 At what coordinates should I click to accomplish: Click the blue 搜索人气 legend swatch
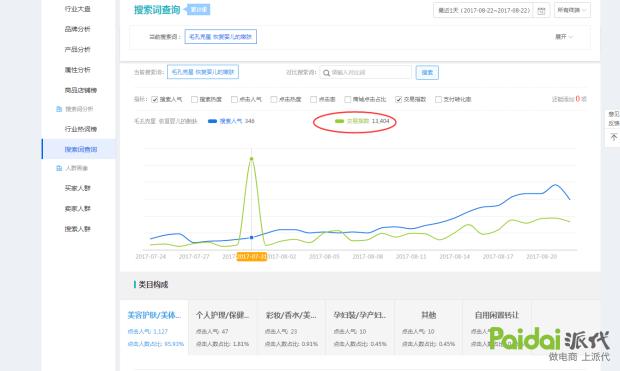[212, 121]
